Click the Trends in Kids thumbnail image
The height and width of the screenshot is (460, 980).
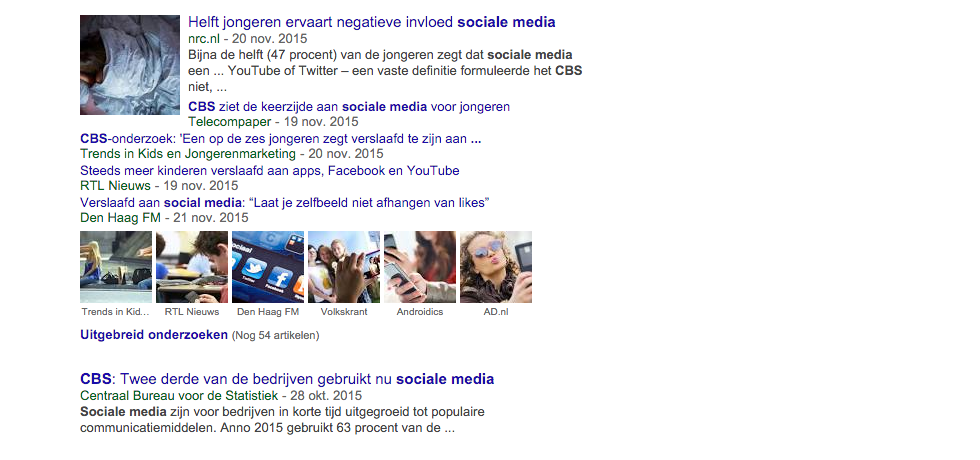[x=116, y=267]
